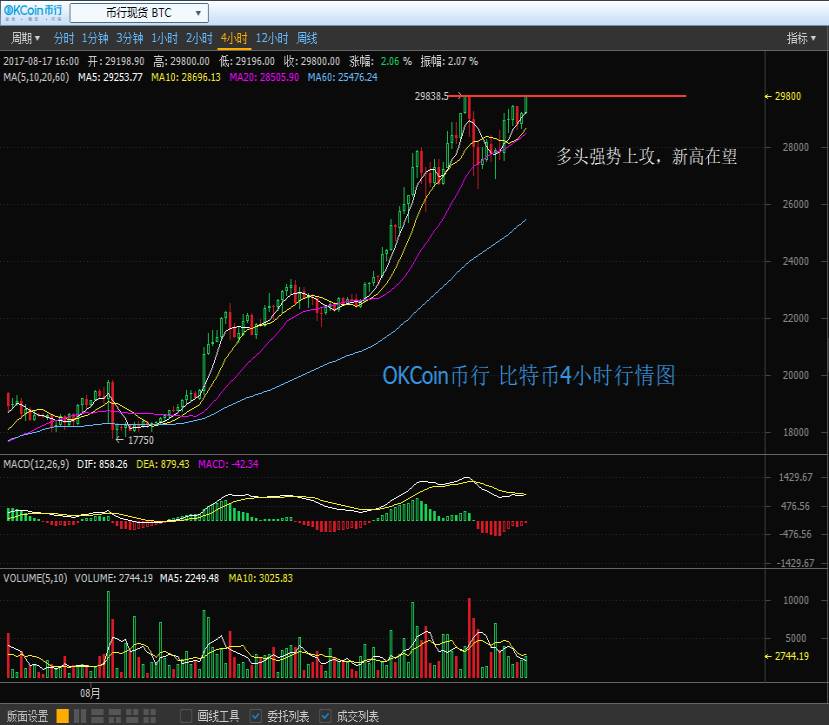This screenshot has width=829, height=725.
Task: Uncheck the 成交列表 checkbox
Action: [x=326, y=716]
